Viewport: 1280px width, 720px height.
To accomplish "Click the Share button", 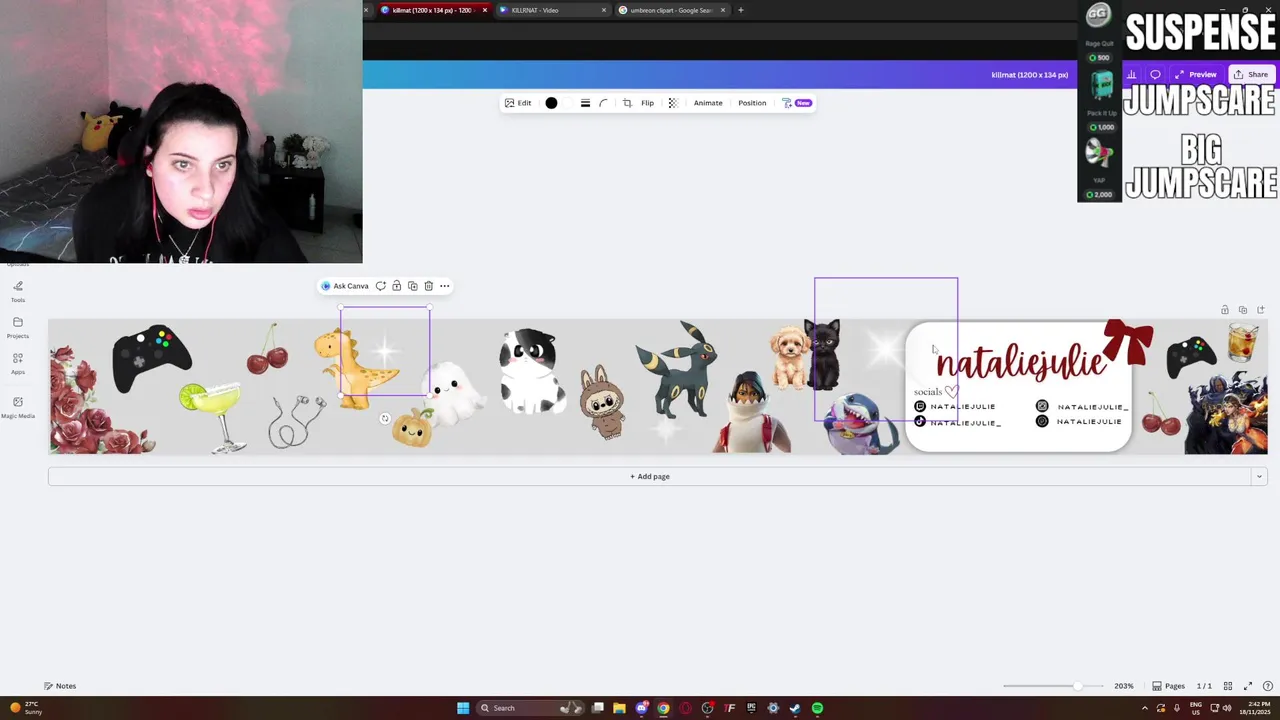I will [x=1251, y=74].
